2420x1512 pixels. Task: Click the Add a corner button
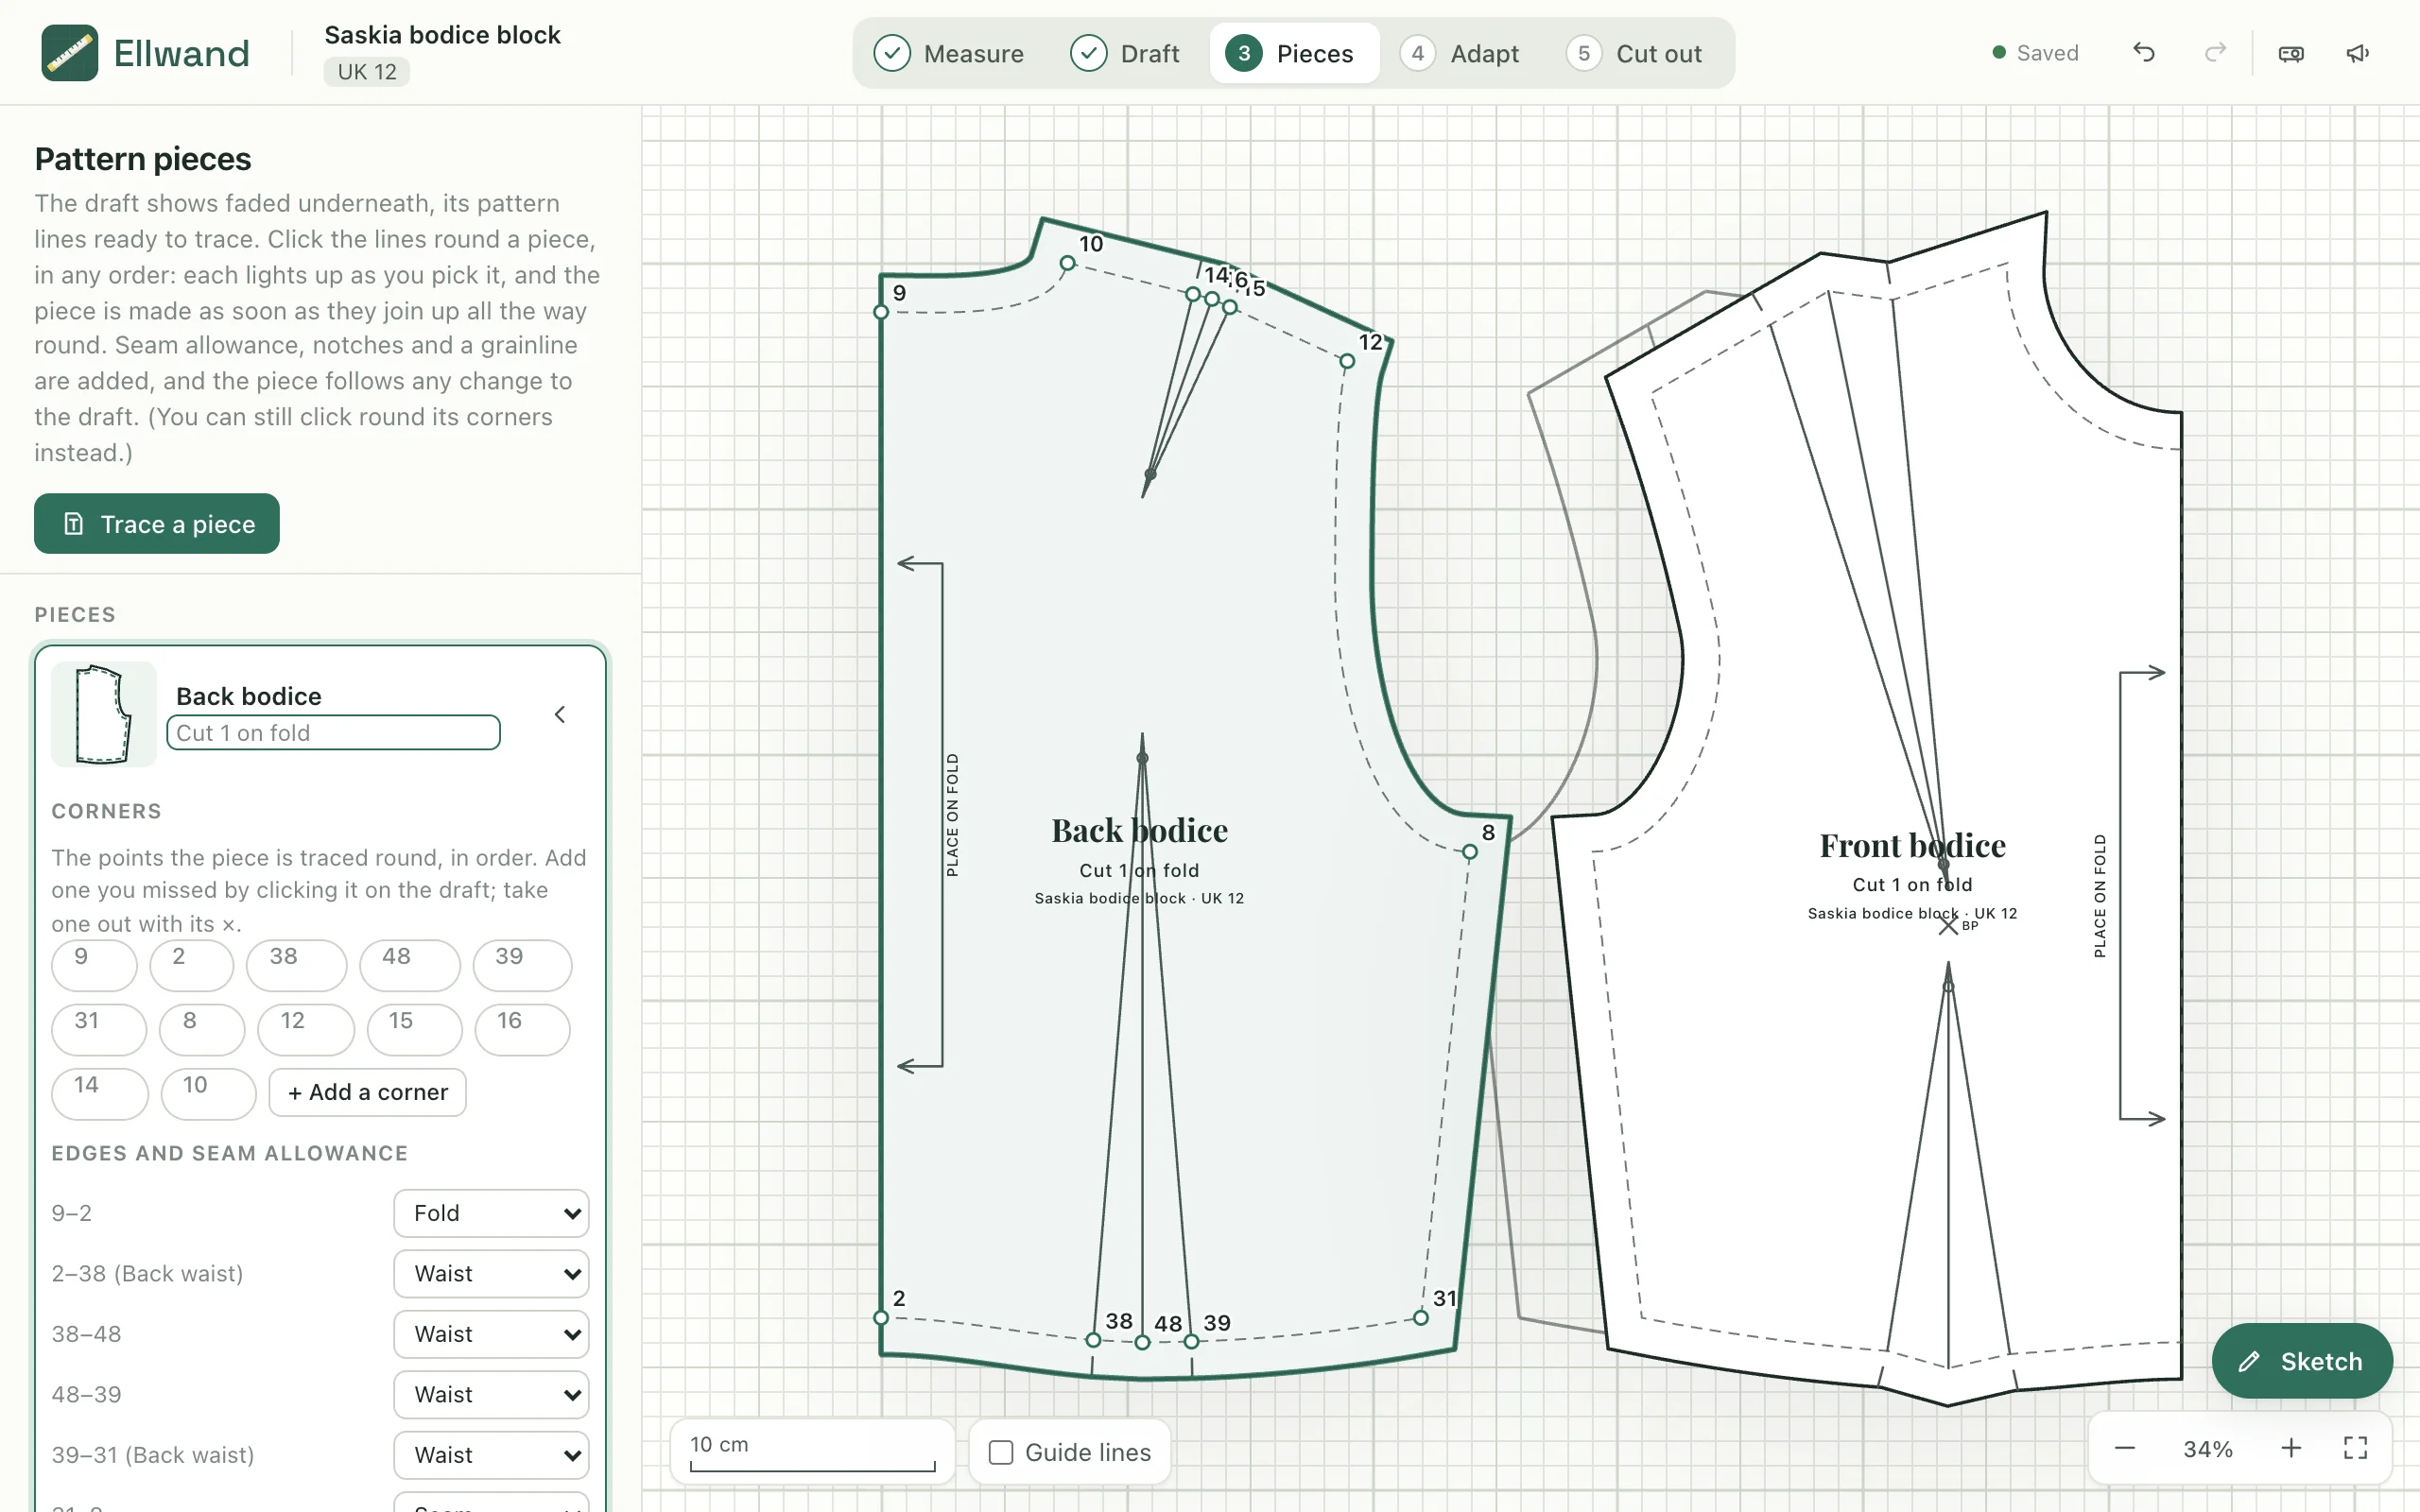pyautogui.click(x=367, y=1092)
